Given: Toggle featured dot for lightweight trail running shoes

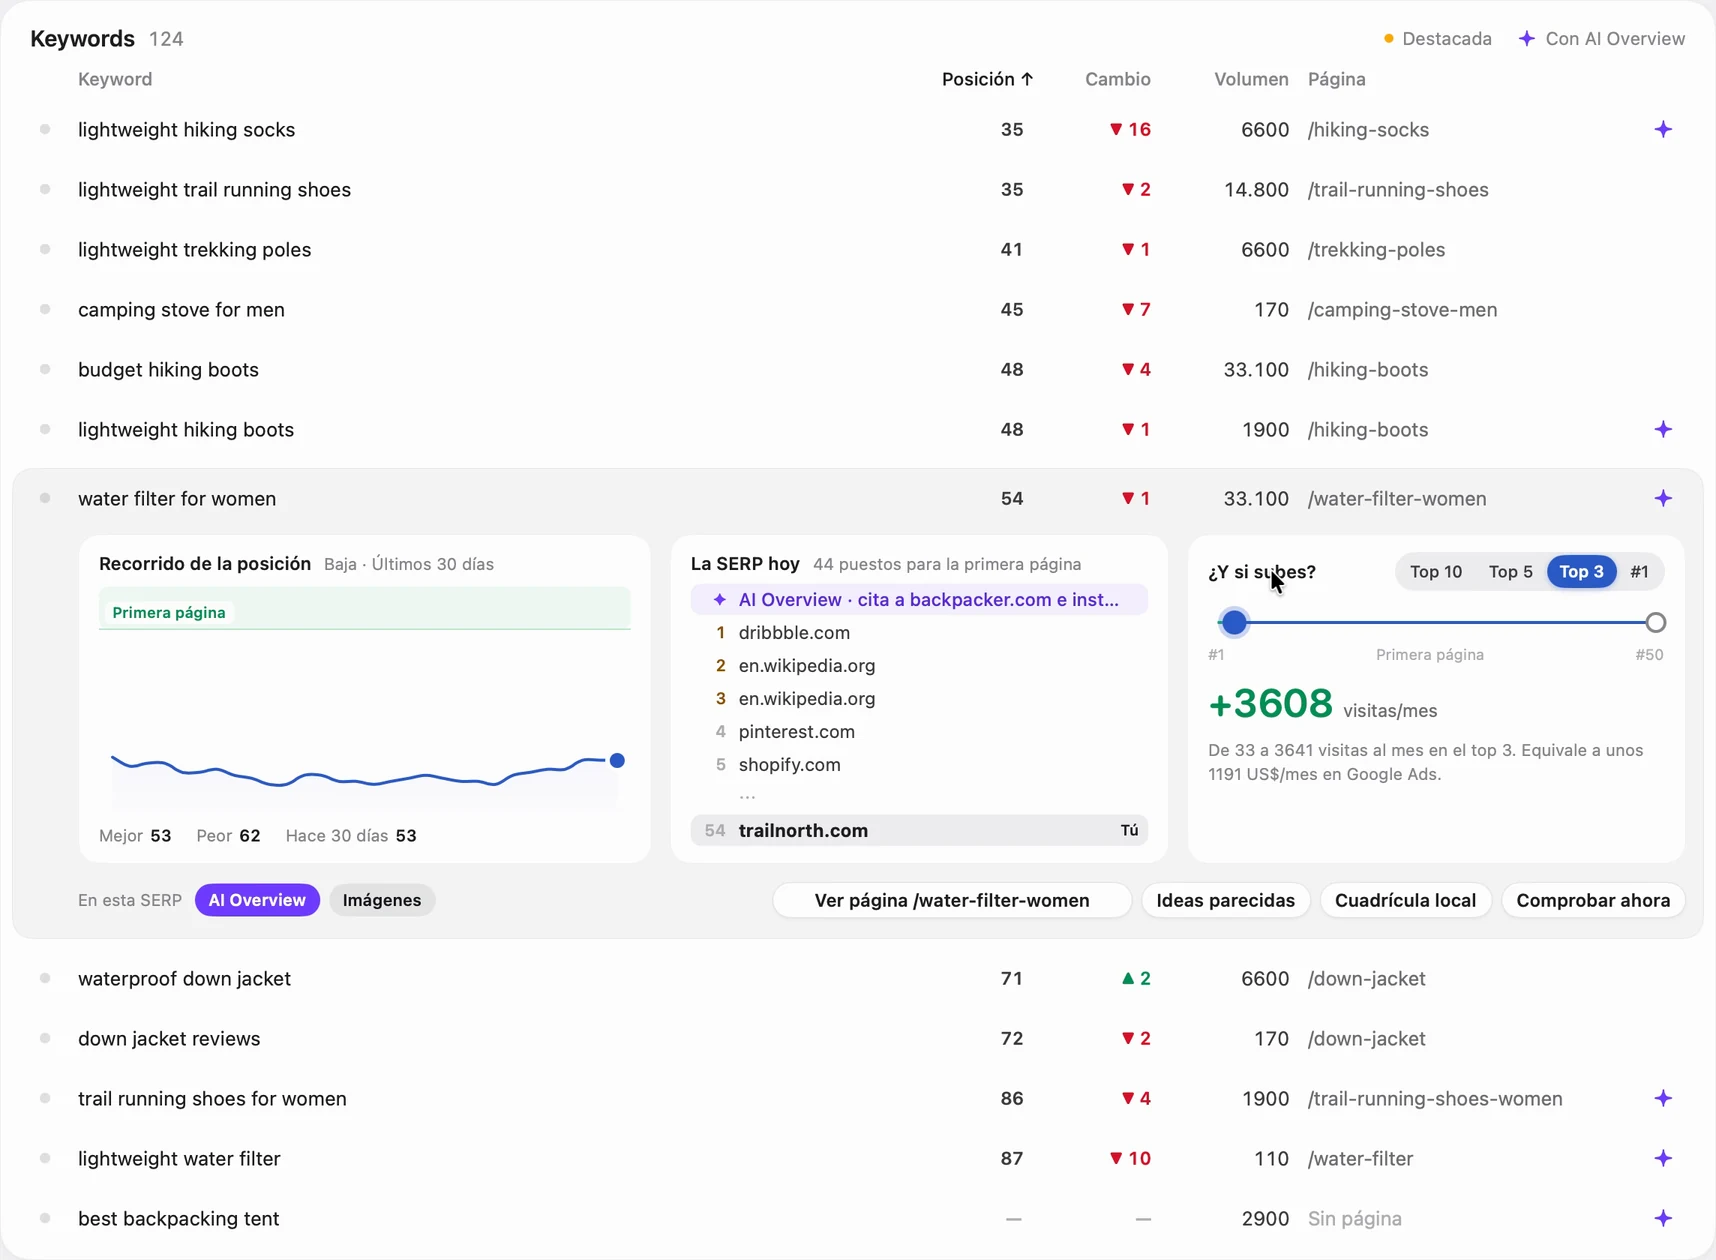Looking at the screenshot, I should (x=45, y=189).
